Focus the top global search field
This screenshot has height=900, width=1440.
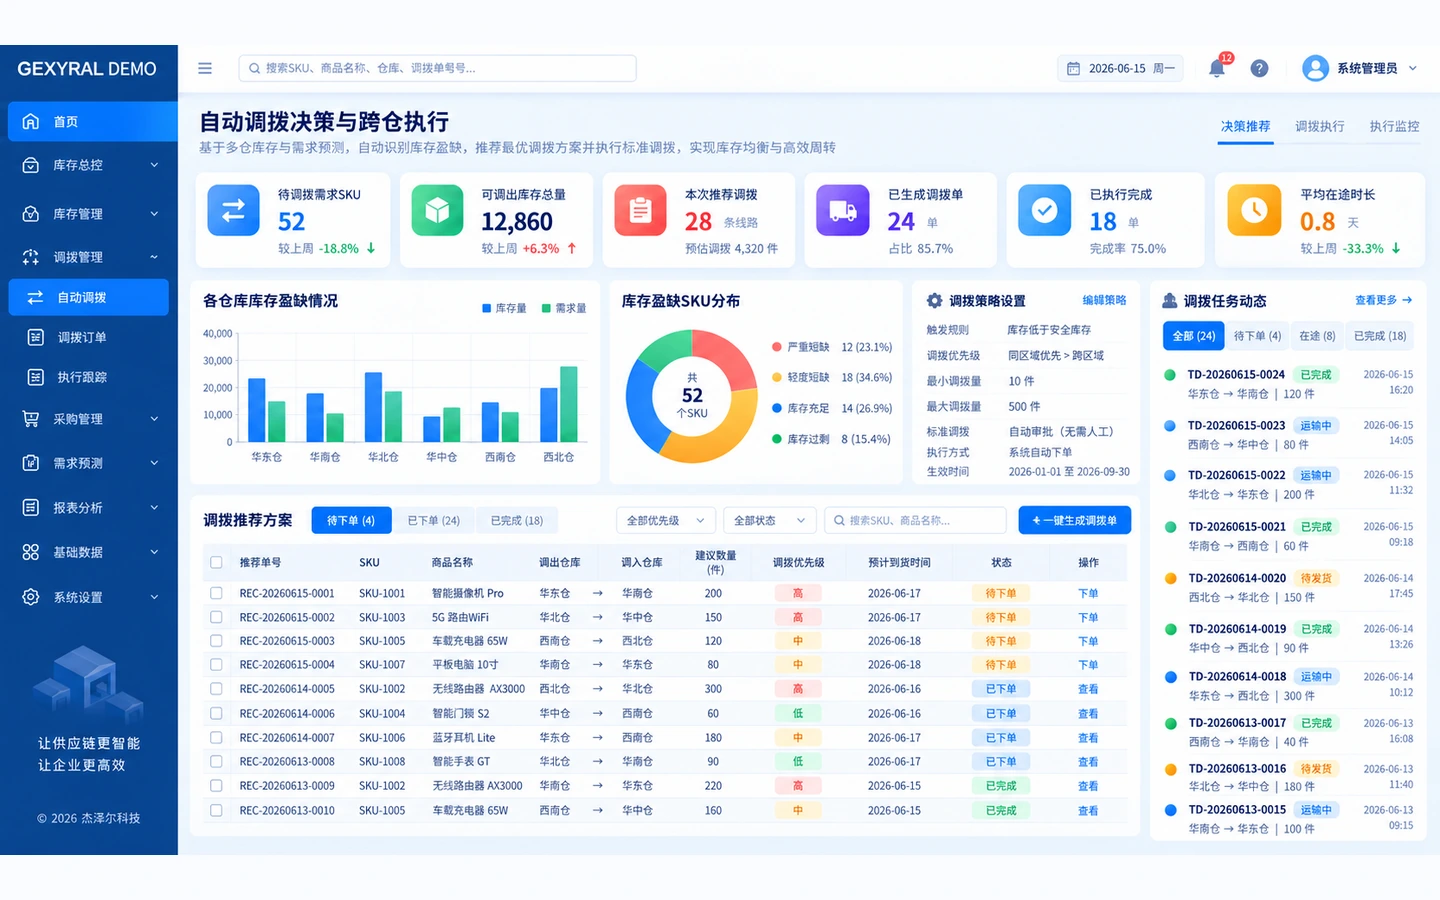(x=437, y=68)
